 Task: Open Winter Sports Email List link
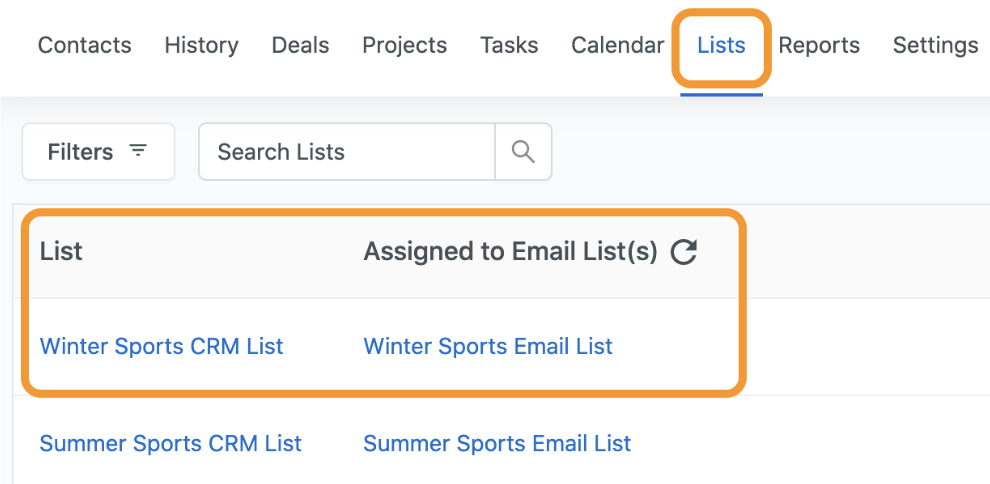(x=488, y=347)
